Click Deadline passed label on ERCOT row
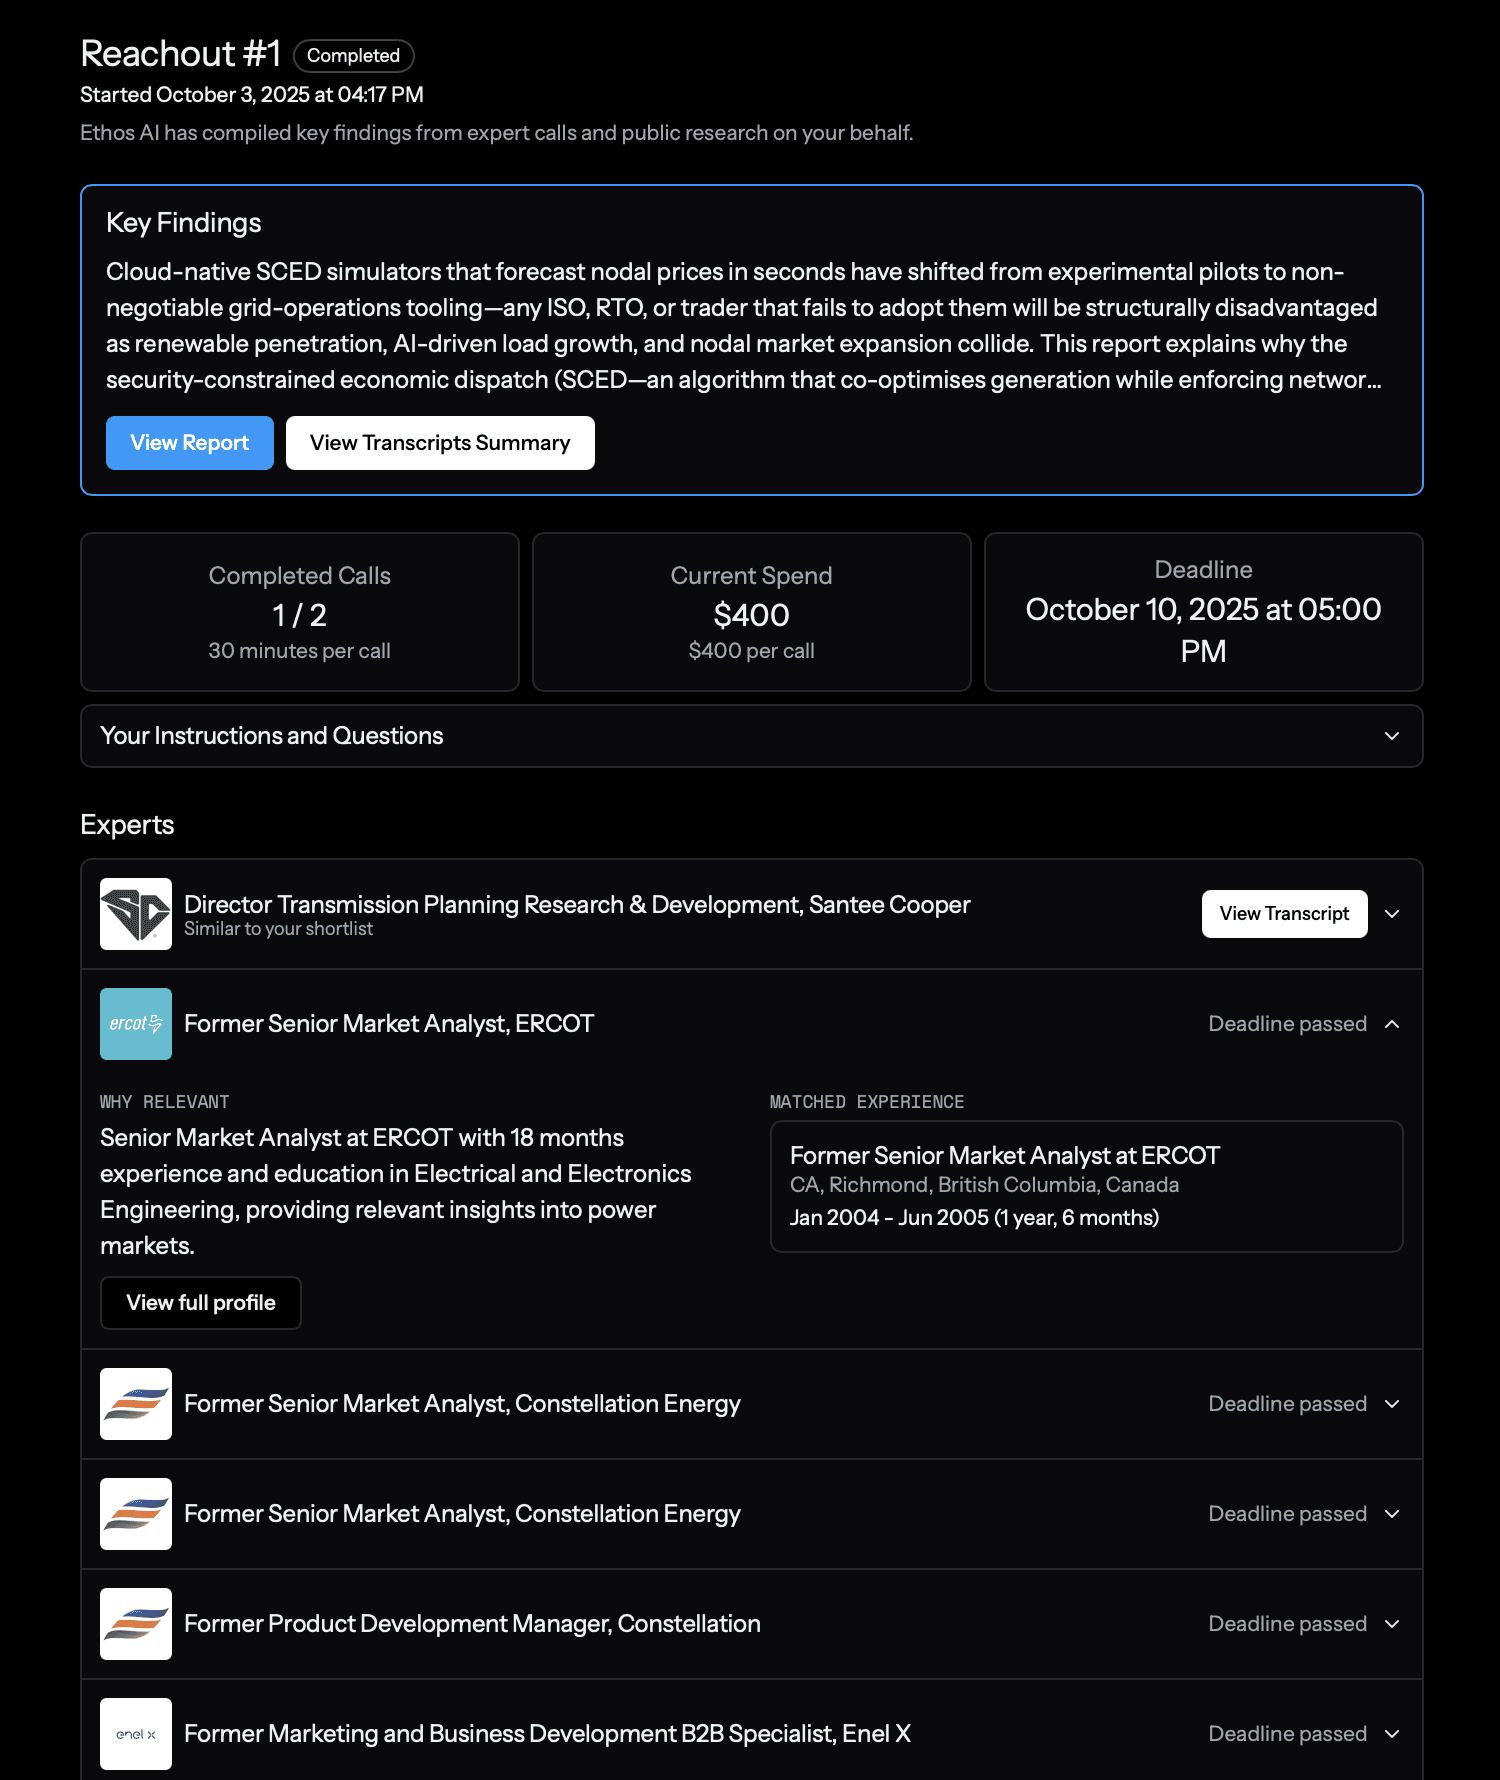 (x=1287, y=1024)
